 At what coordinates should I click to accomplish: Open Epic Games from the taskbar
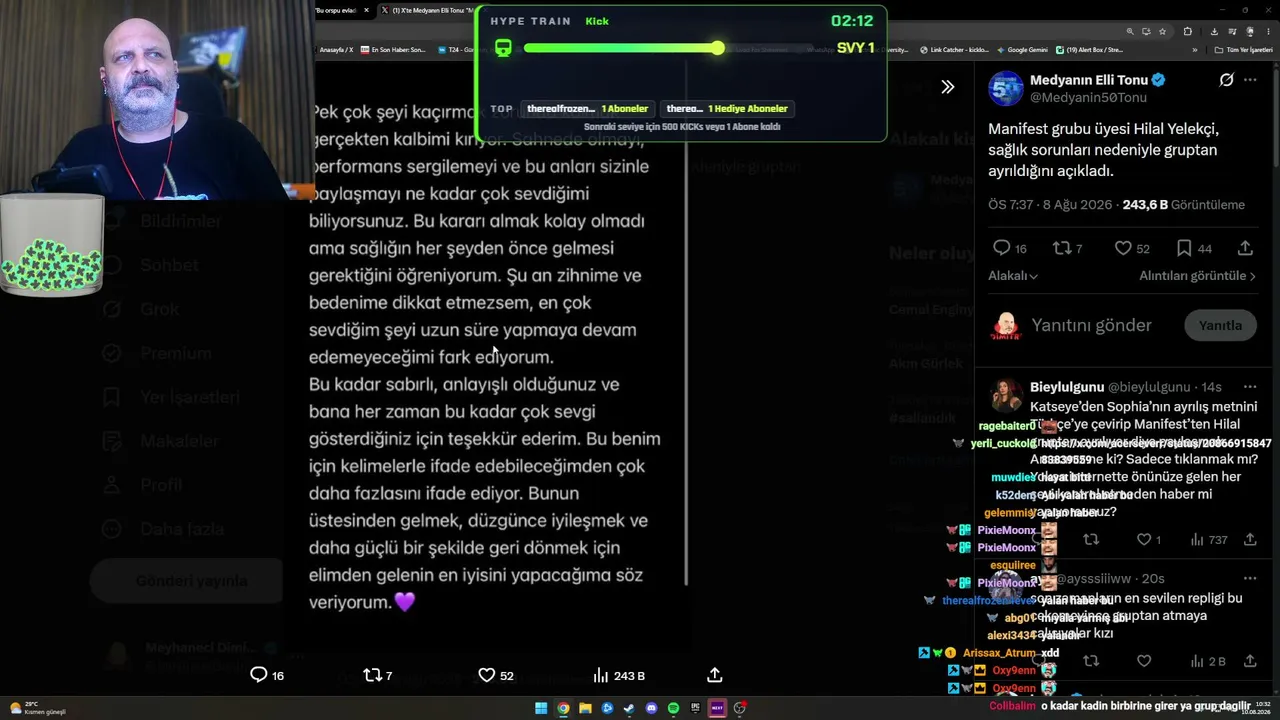[695, 708]
